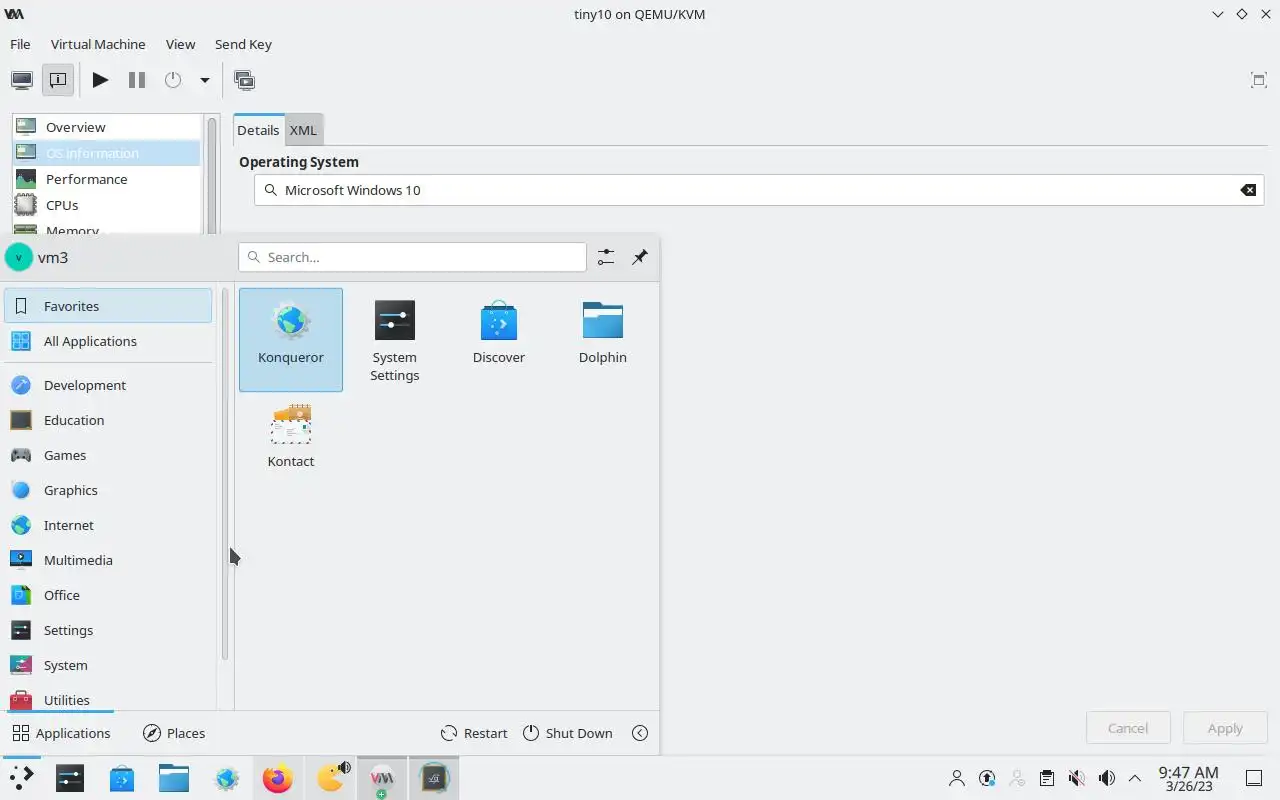This screenshot has width=1280, height=800.
Task: Click the vm3 user avatar
Action: tap(18, 257)
